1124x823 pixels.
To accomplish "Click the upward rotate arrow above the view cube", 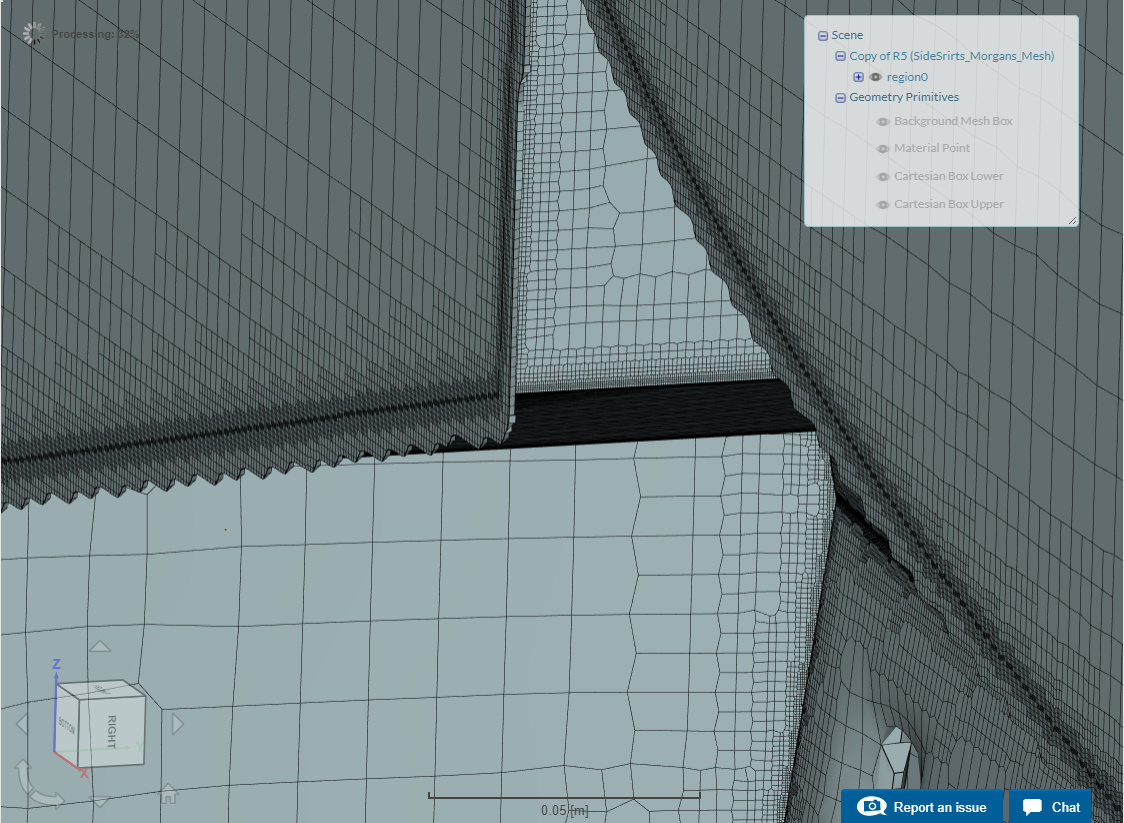I will coord(100,646).
